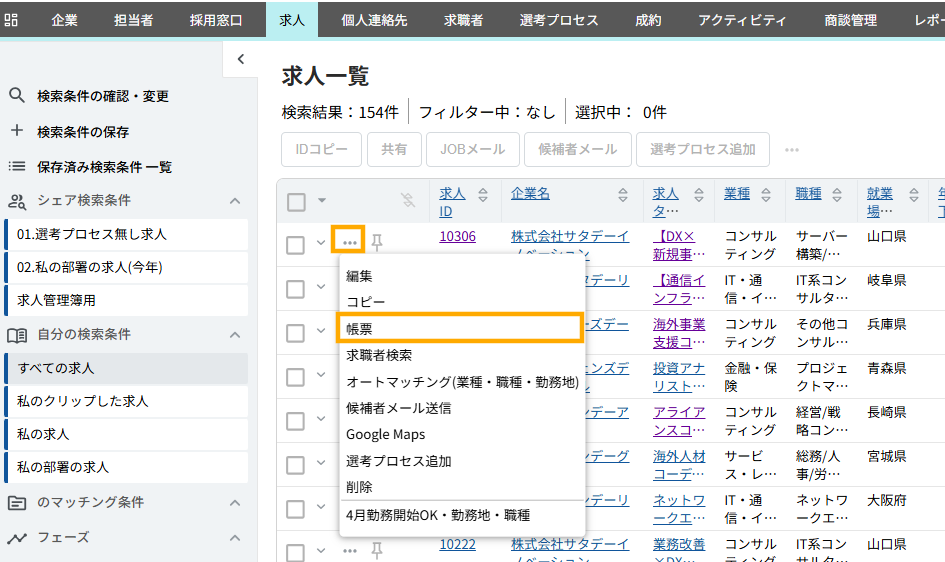The height and width of the screenshot is (562, 945).
Task: Click the apps grid icon in top-left
Action: (10, 20)
